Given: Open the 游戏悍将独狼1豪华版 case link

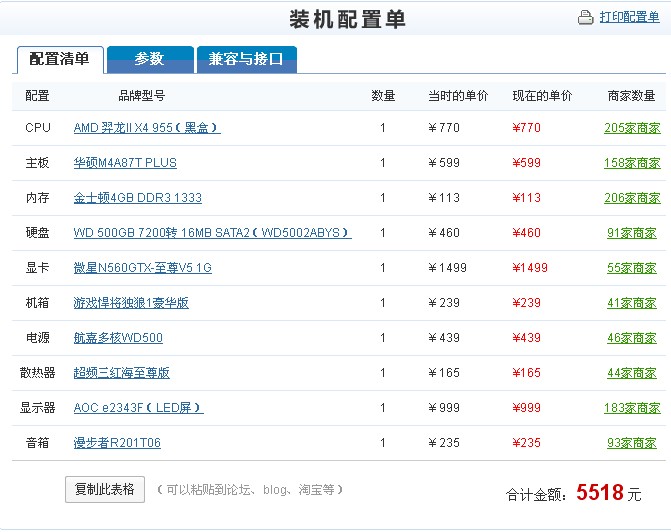Looking at the screenshot, I should click(x=131, y=303).
